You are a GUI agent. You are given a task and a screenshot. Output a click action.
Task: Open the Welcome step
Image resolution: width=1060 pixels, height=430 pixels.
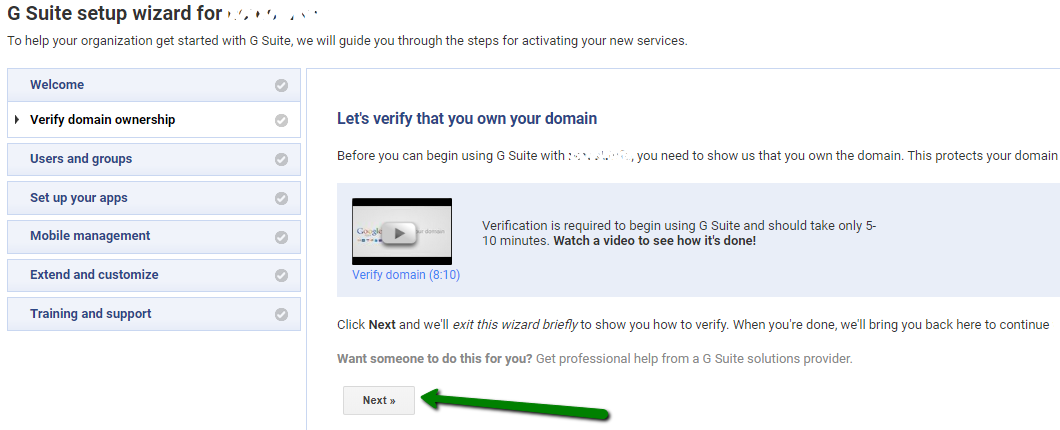[x=153, y=85]
